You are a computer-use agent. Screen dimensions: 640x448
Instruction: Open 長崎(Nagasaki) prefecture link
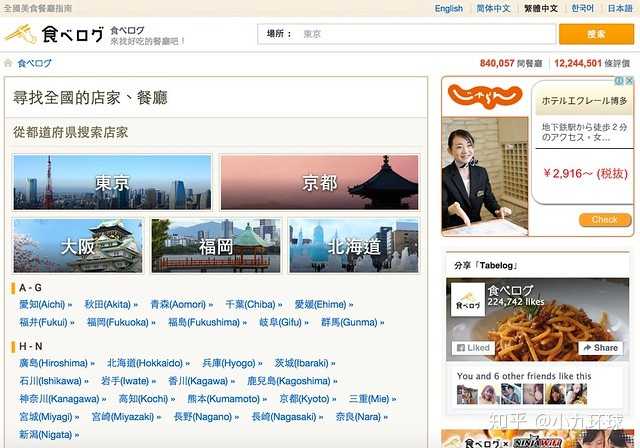[x=287, y=417]
